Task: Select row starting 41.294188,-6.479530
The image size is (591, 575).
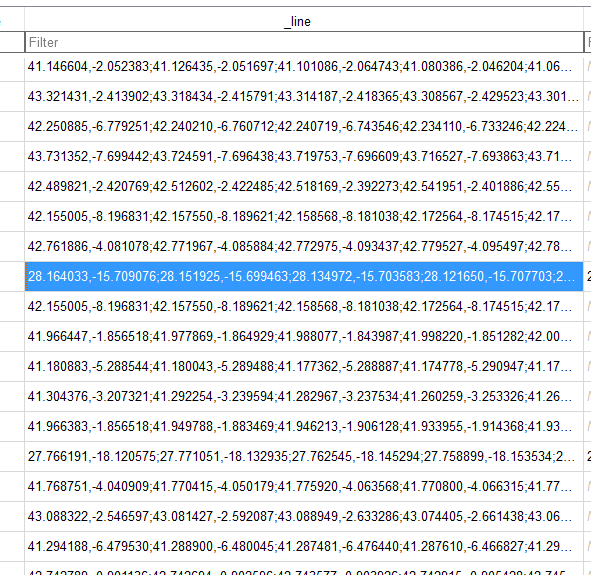Action: (304, 546)
